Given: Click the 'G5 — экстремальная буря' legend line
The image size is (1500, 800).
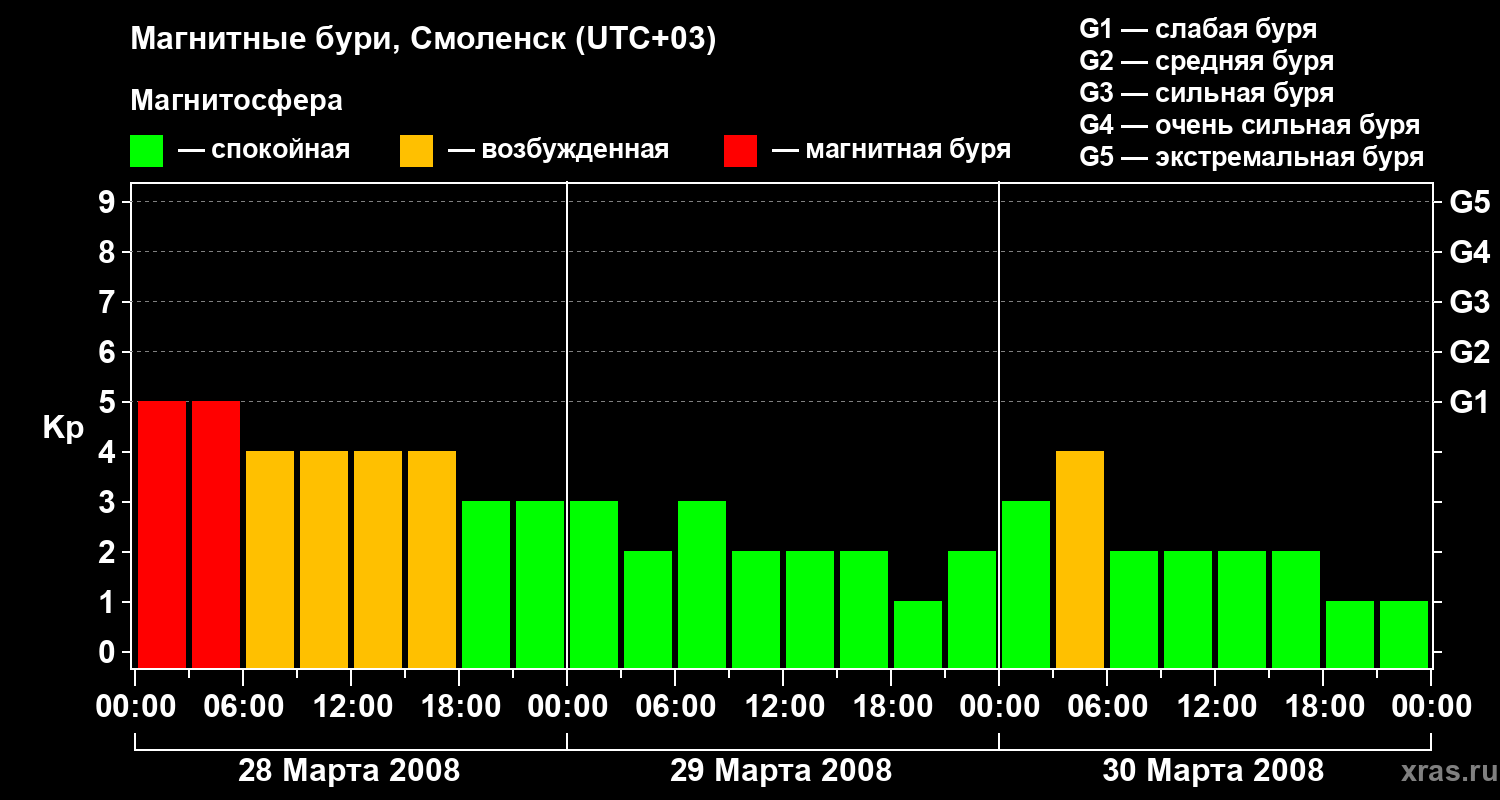Looking at the screenshot, I should pyautogui.click(x=1252, y=157).
